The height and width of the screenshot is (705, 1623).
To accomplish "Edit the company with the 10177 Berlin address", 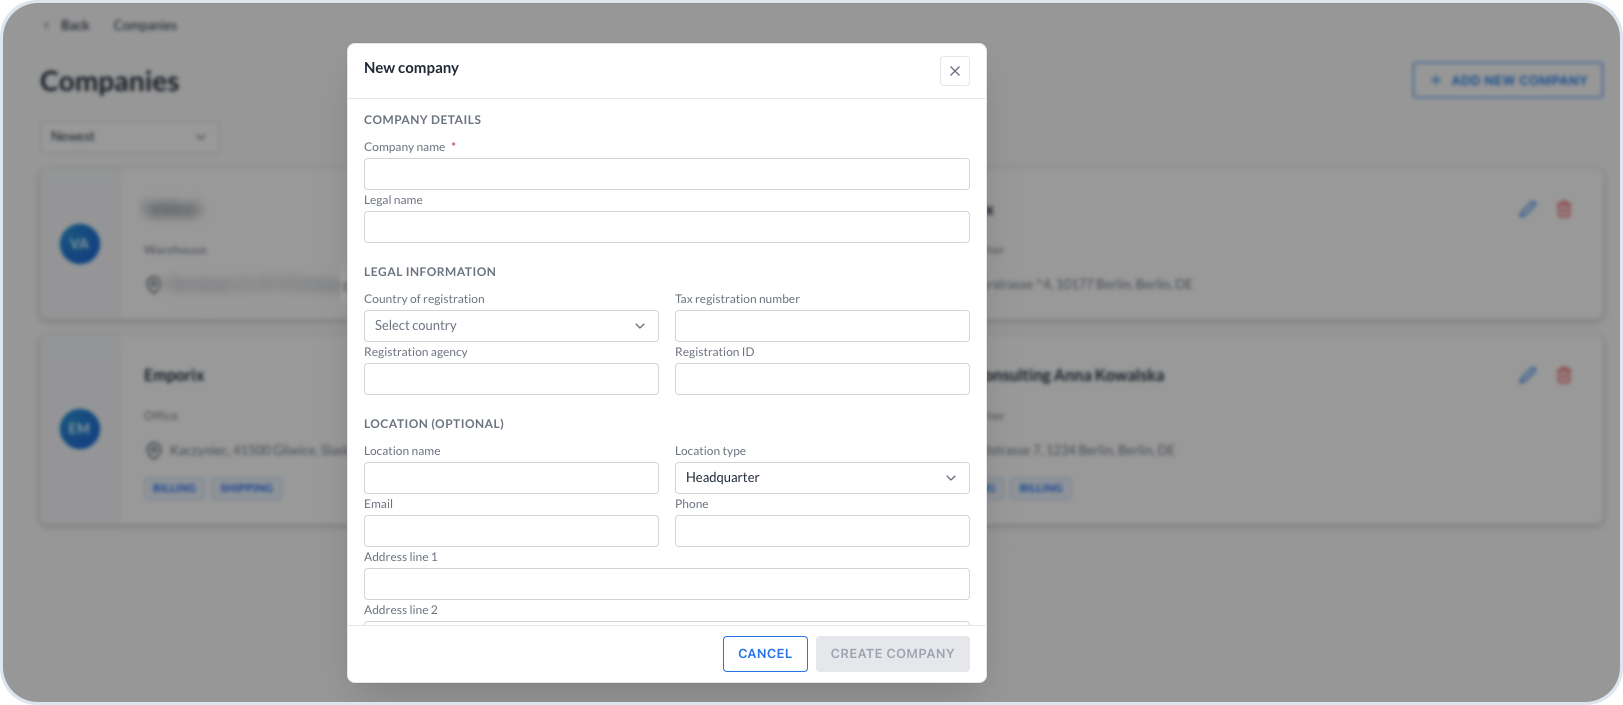I will (1528, 209).
